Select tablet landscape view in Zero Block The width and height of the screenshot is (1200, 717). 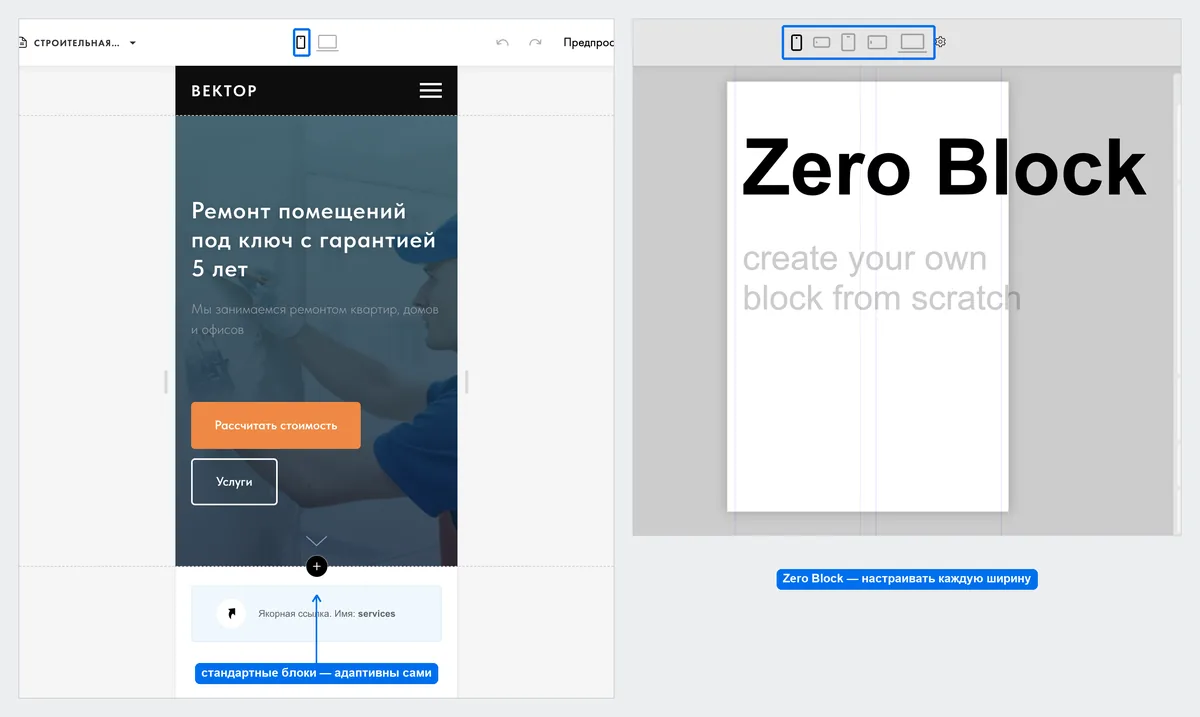click(877, 42)
